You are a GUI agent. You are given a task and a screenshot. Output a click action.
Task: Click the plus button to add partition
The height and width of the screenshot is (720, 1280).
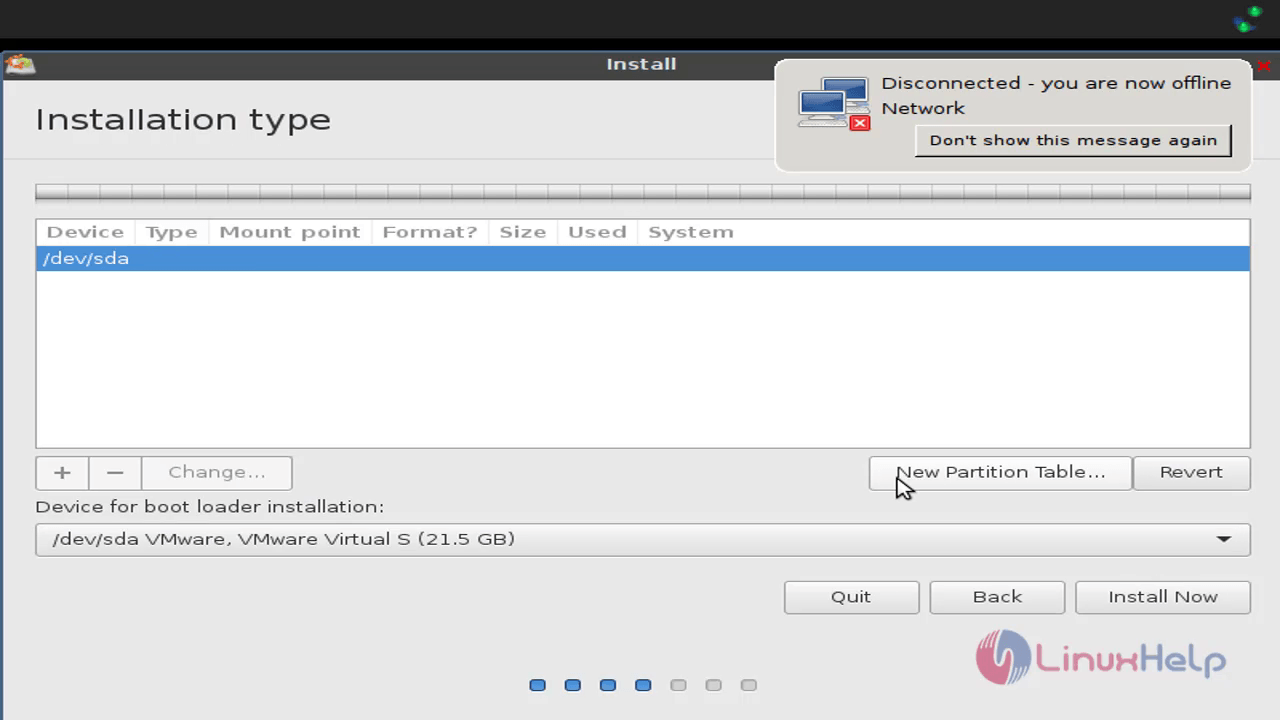pos(62,472)
